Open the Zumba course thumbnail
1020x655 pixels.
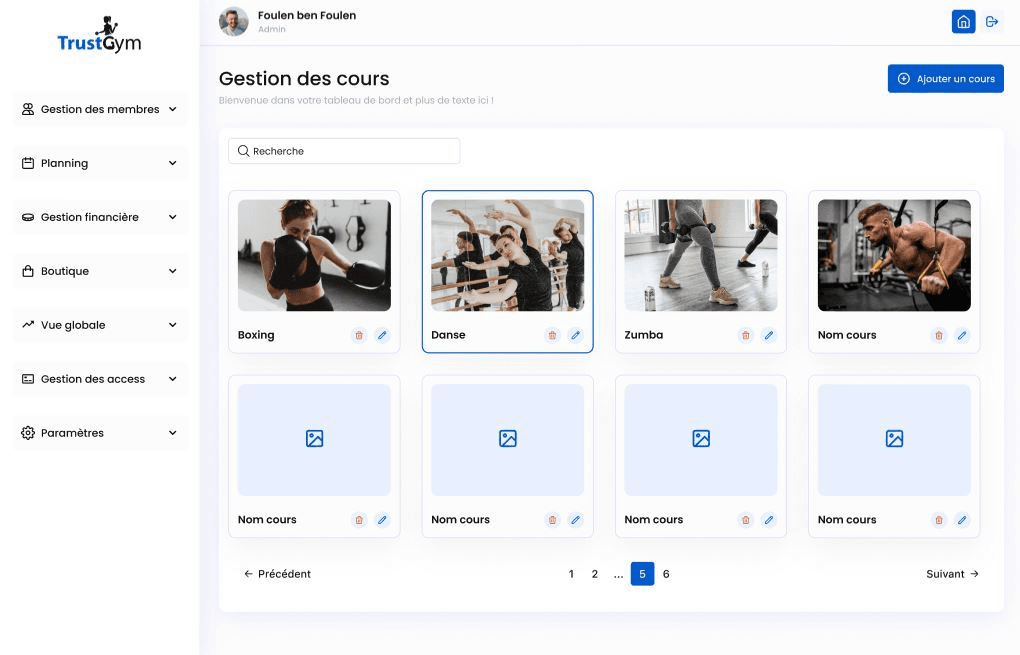point(700,255)
